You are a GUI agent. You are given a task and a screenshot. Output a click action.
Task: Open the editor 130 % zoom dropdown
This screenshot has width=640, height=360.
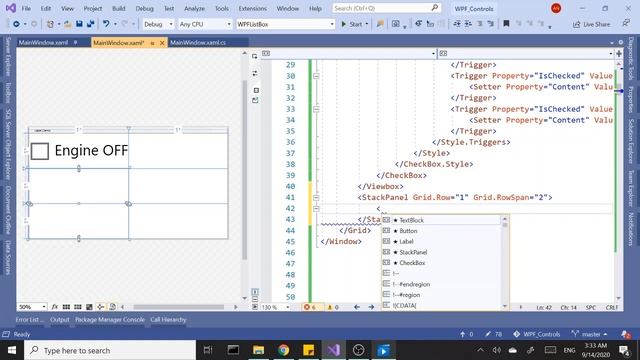pos(276,307)
